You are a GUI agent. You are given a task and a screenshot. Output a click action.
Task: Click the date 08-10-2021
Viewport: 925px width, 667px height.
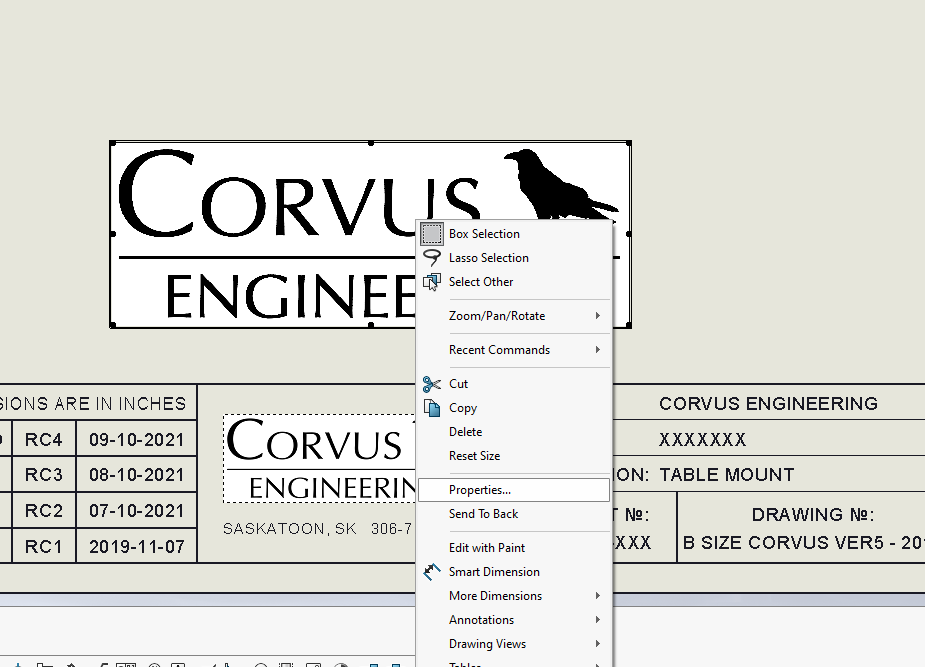point(136,475)
